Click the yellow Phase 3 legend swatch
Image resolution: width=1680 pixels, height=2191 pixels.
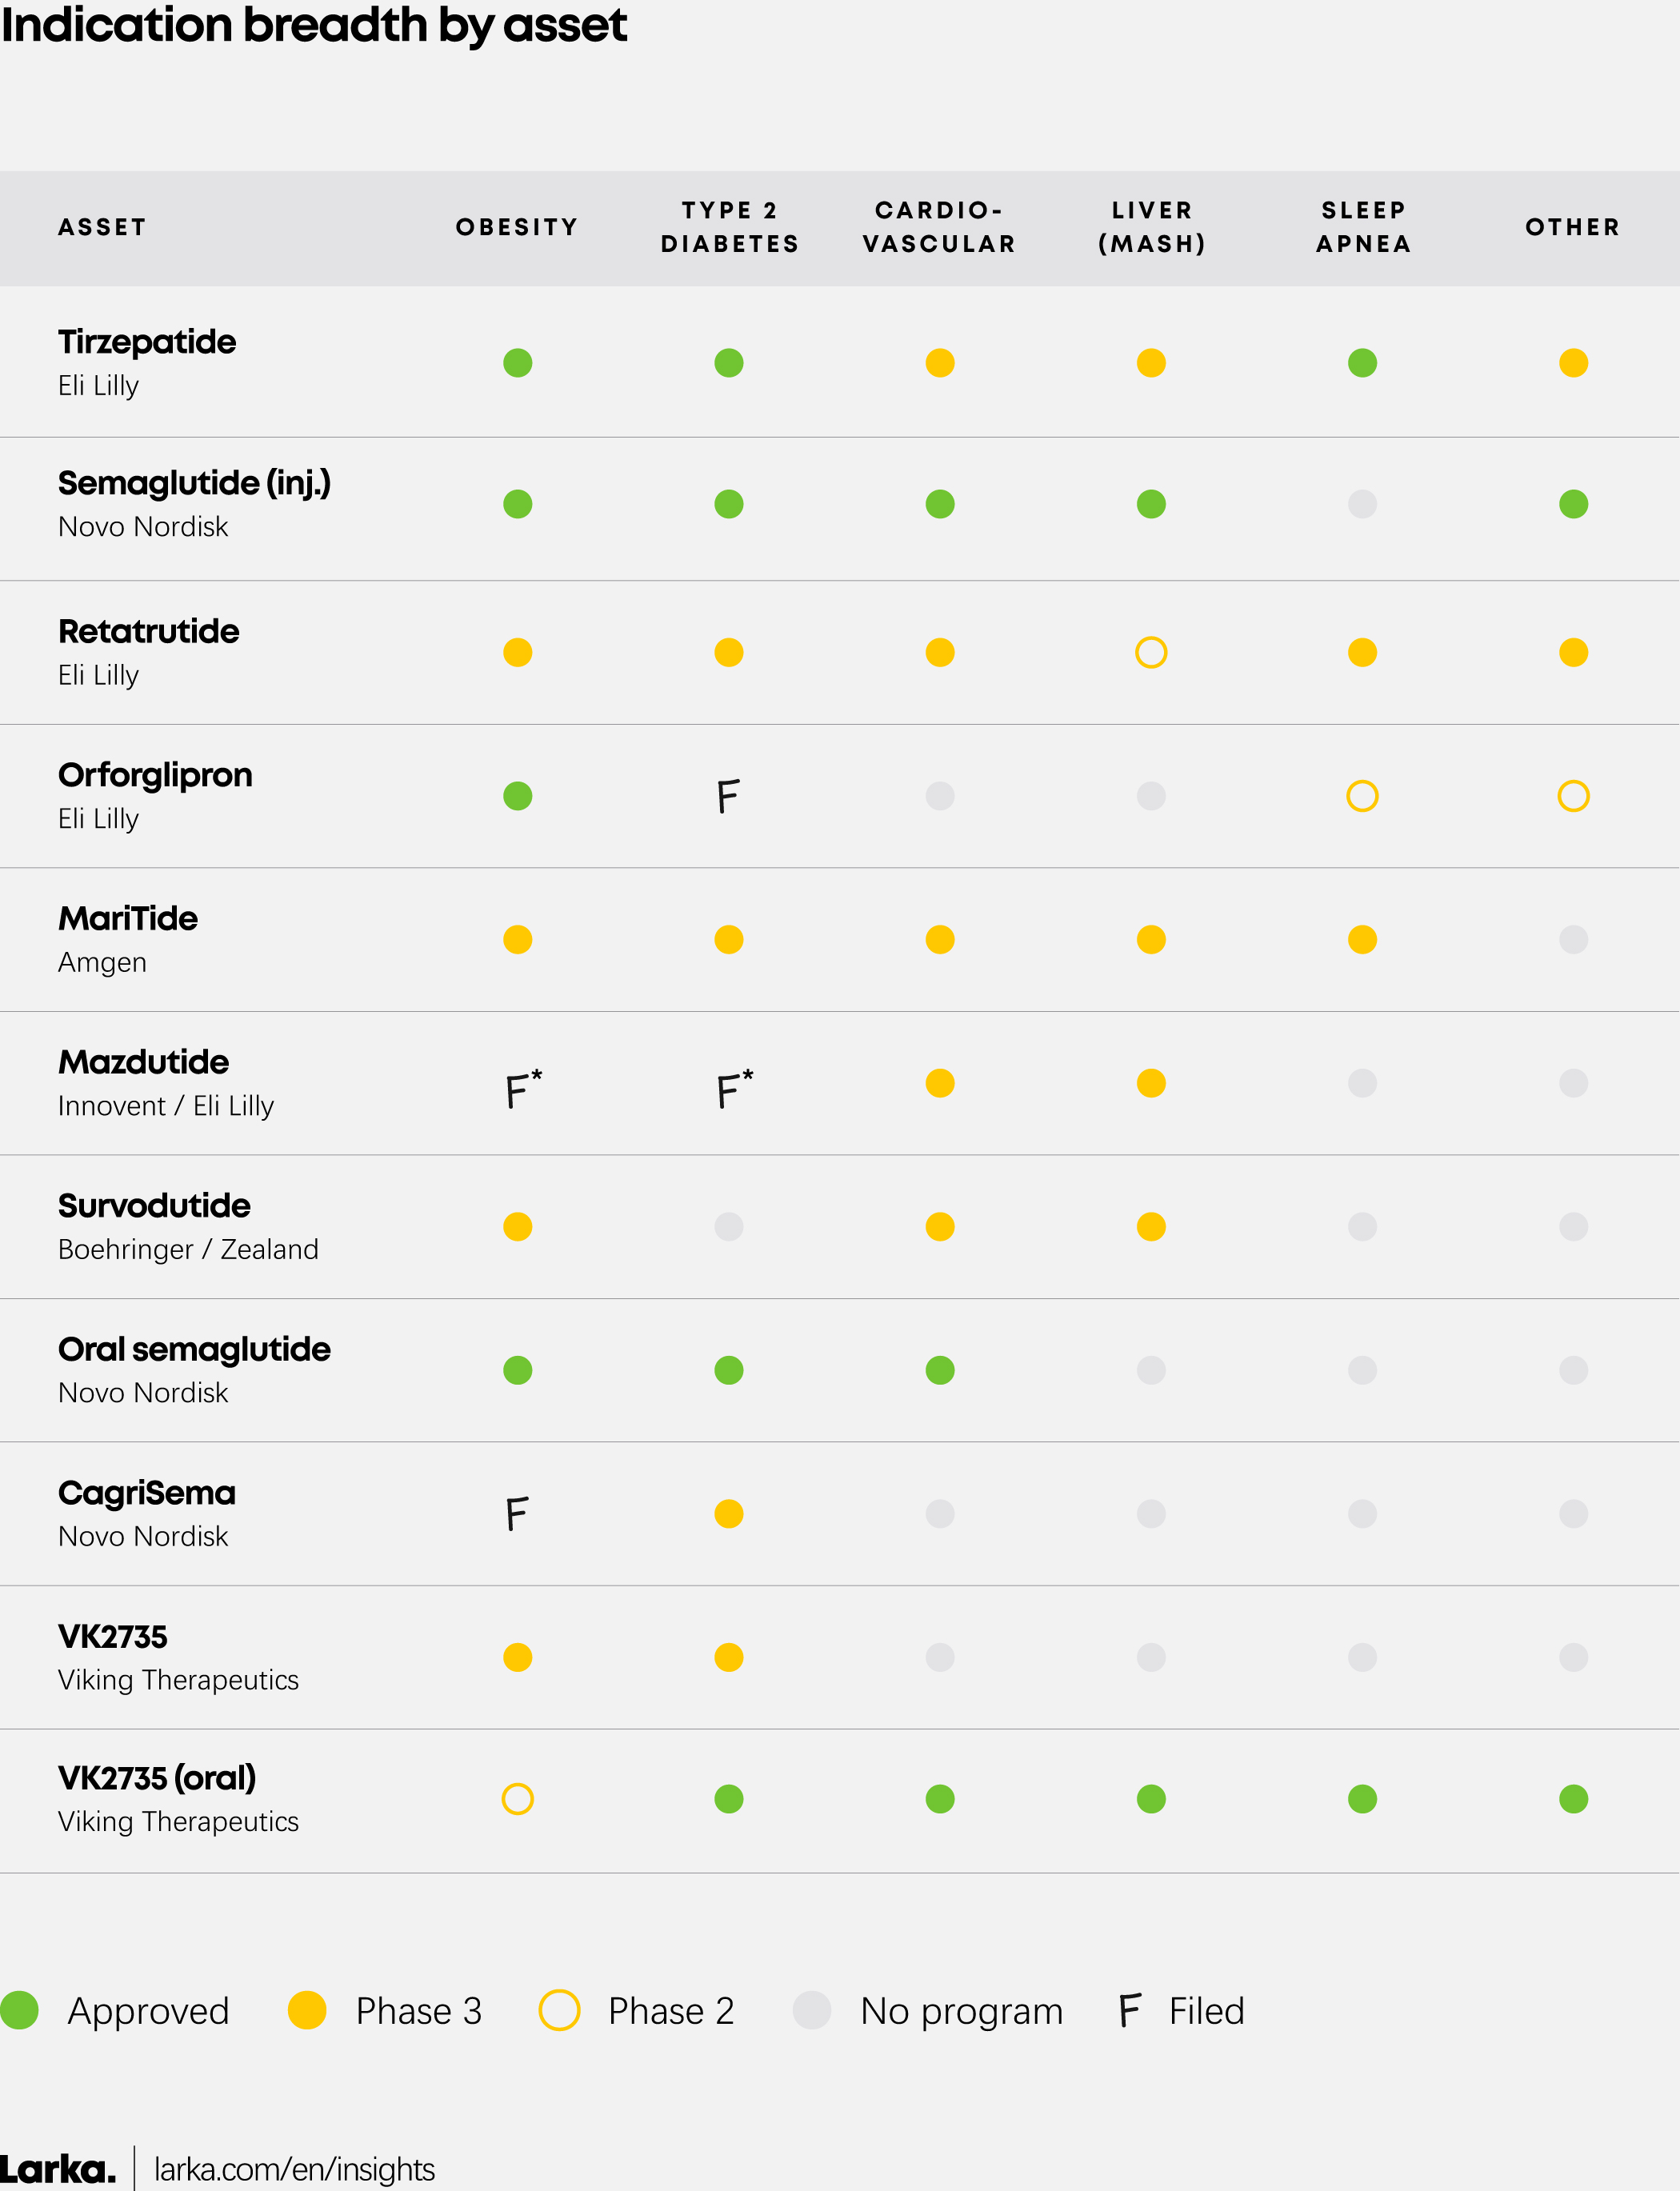[x=307, y=2009]
